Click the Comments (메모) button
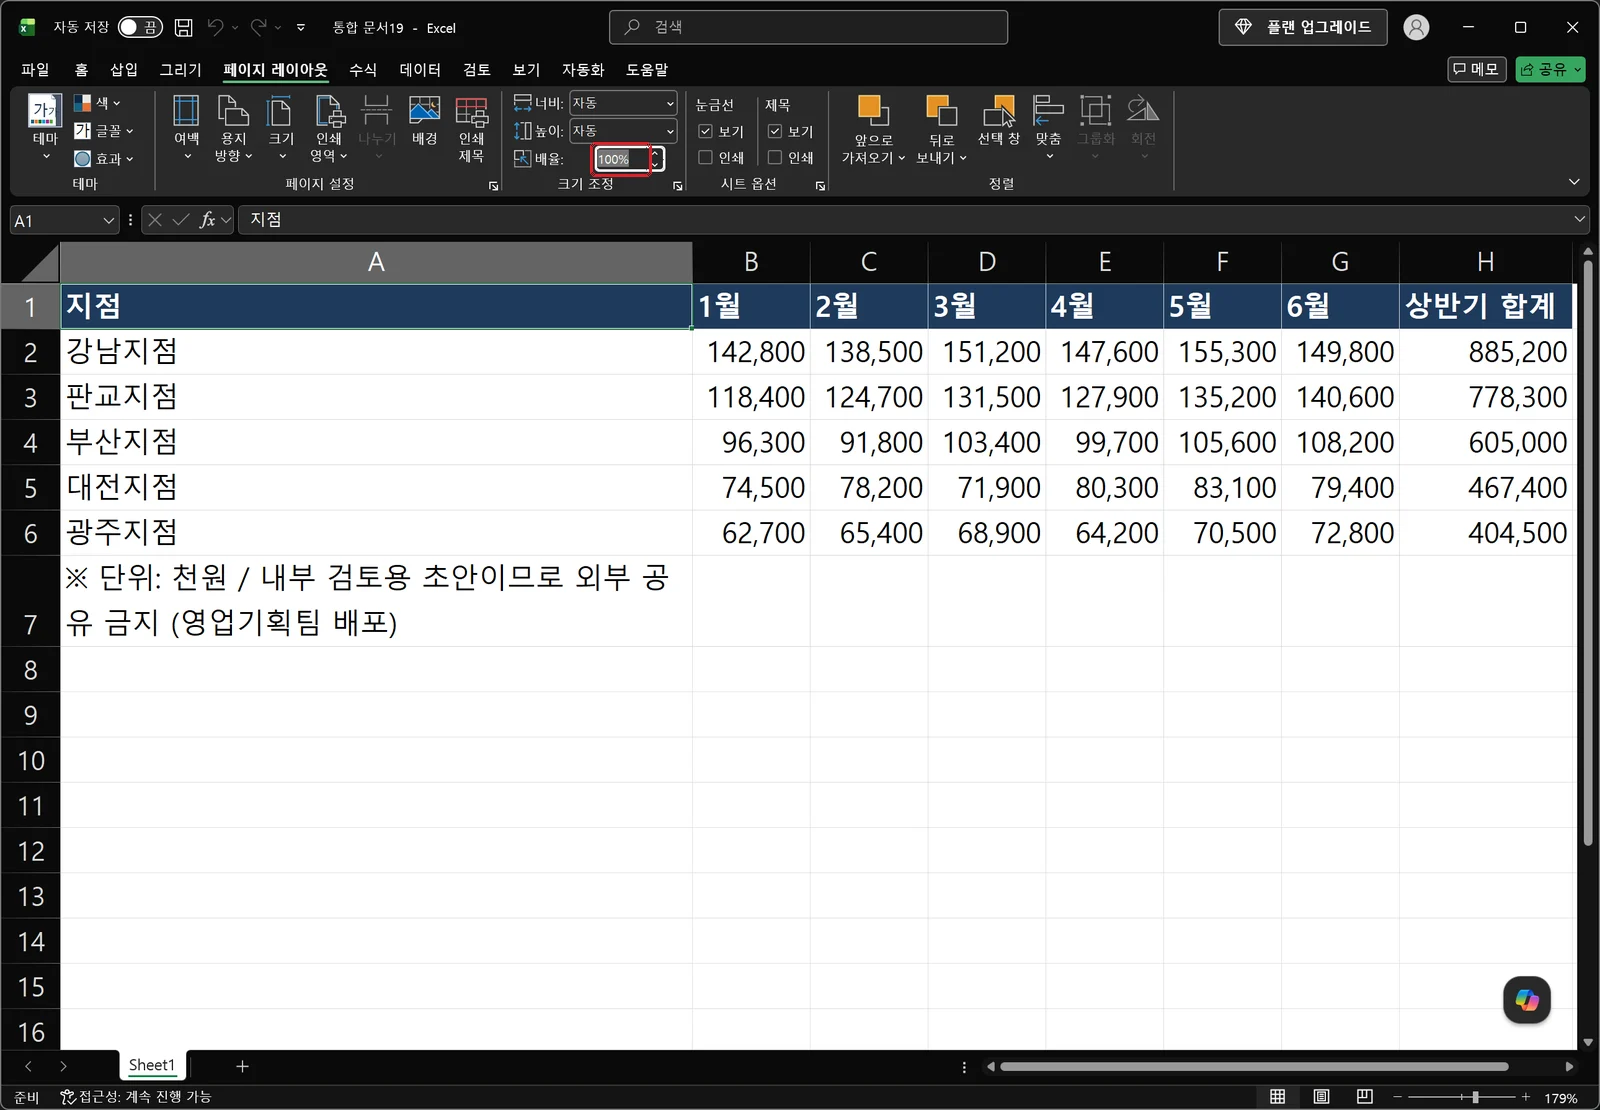This screenshot has width=1600, height=1110. (x=1477, y=69)
